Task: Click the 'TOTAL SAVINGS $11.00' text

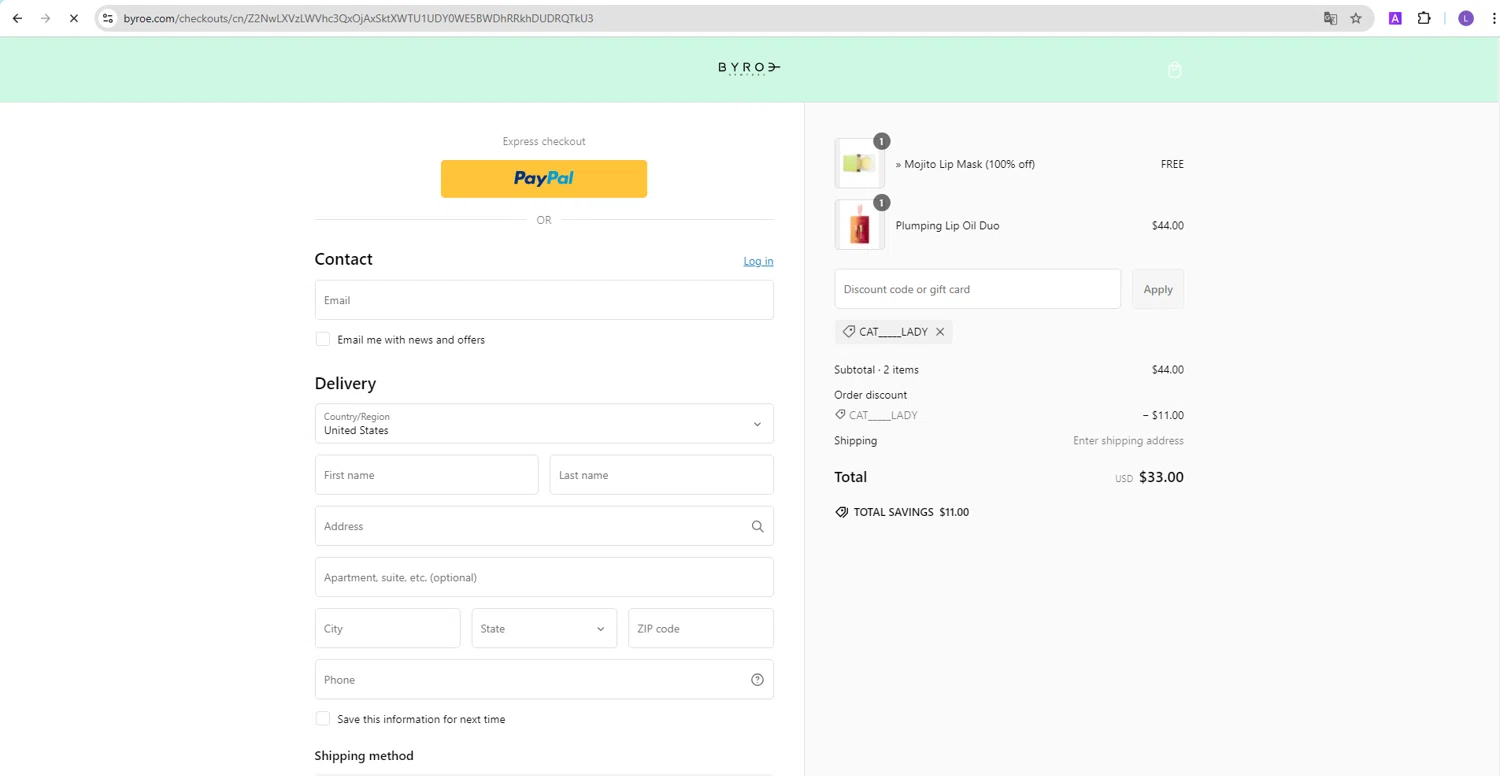Action: pyautogui.click(x=911, y=512)
